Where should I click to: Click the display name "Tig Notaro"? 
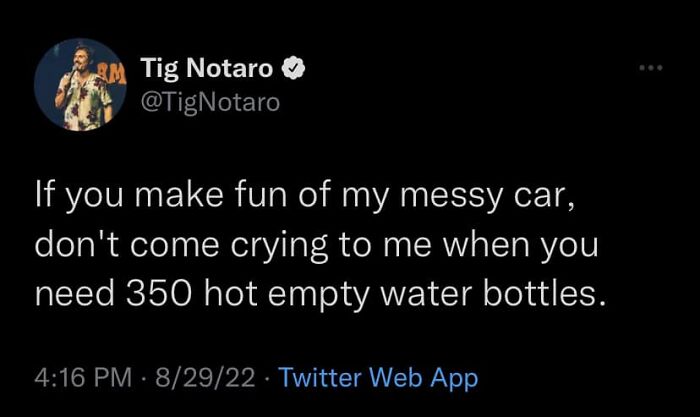pyautogui.click(x=207, y=70)
